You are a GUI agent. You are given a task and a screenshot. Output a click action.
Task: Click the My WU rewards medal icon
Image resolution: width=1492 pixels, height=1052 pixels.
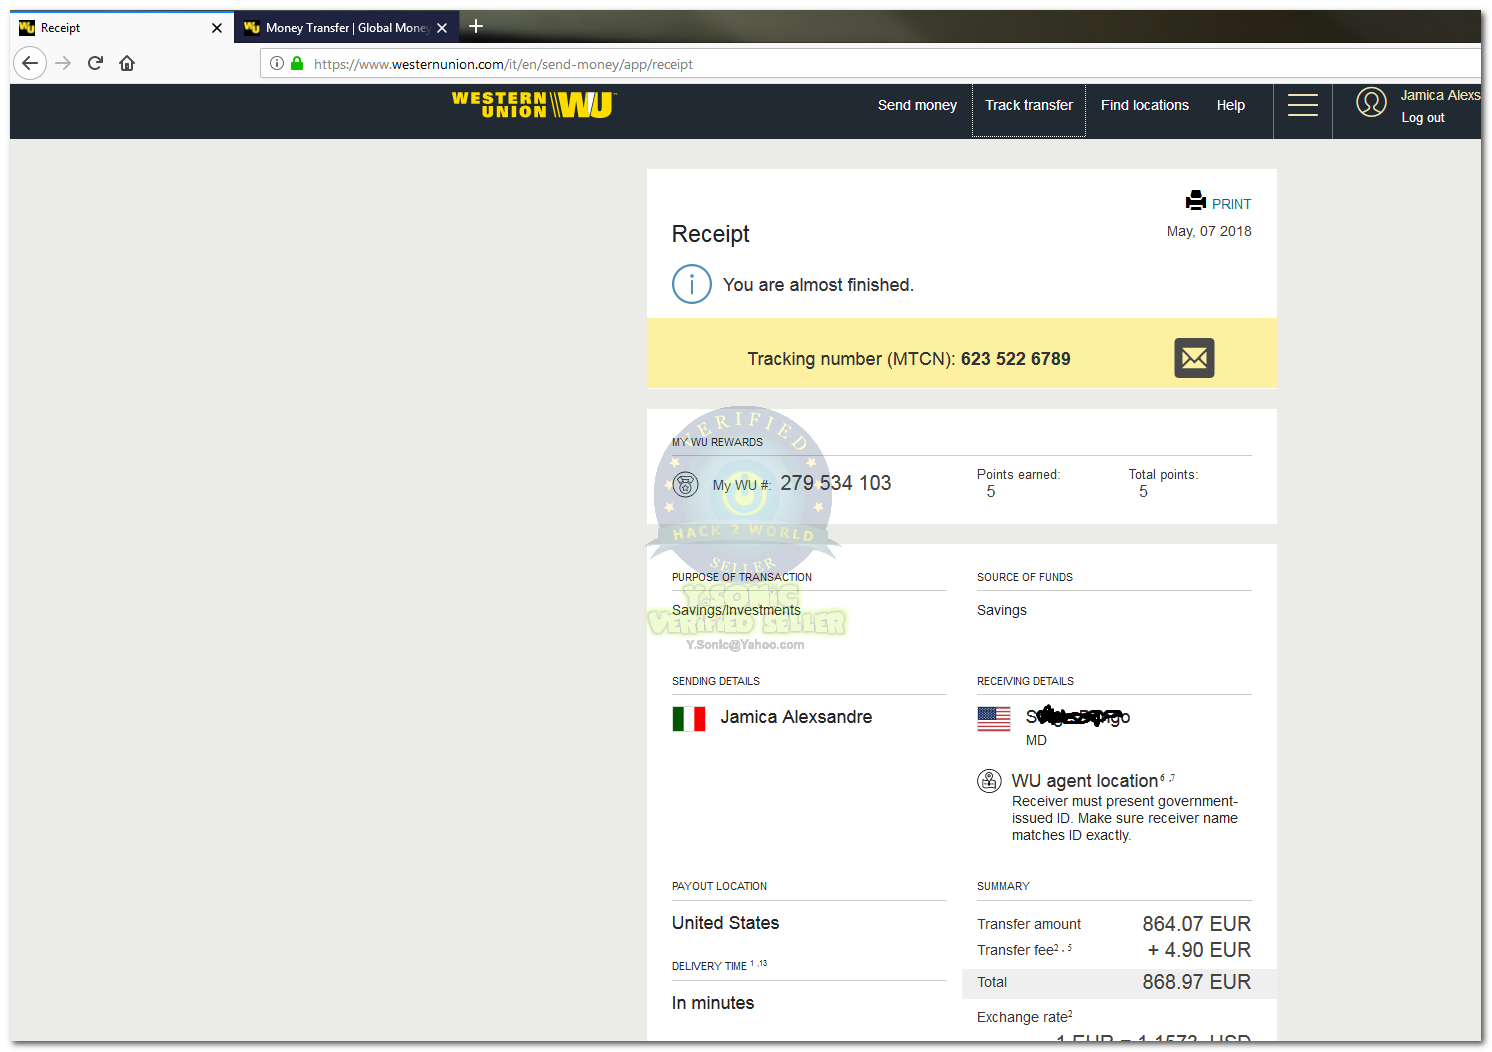[685, 485]
